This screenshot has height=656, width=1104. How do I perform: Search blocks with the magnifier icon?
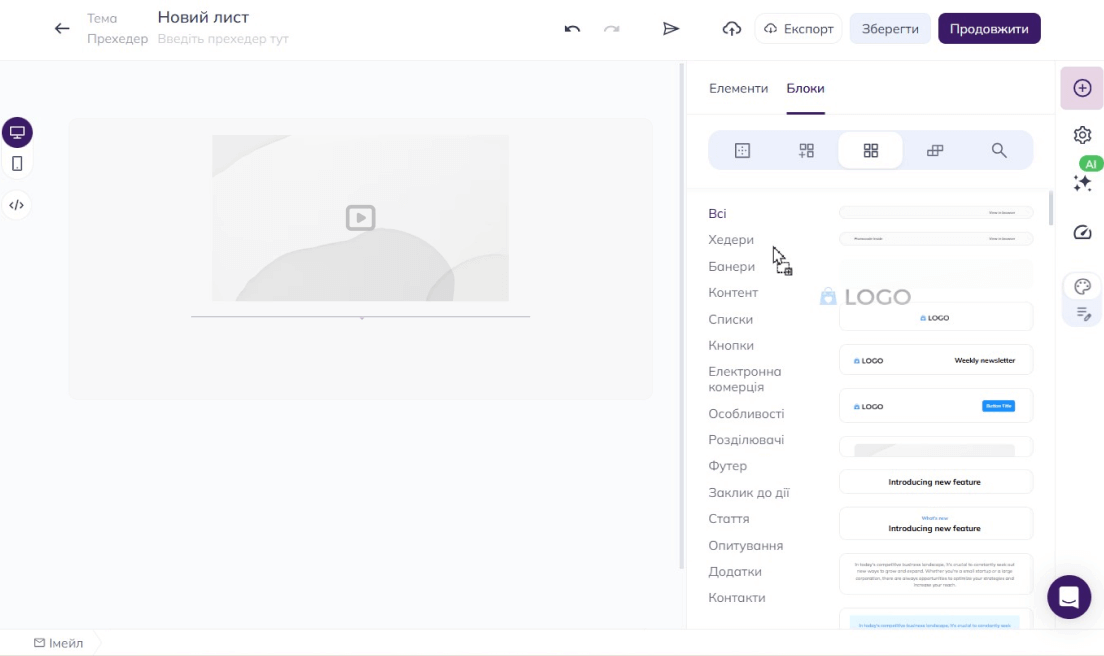coord(998,150)
